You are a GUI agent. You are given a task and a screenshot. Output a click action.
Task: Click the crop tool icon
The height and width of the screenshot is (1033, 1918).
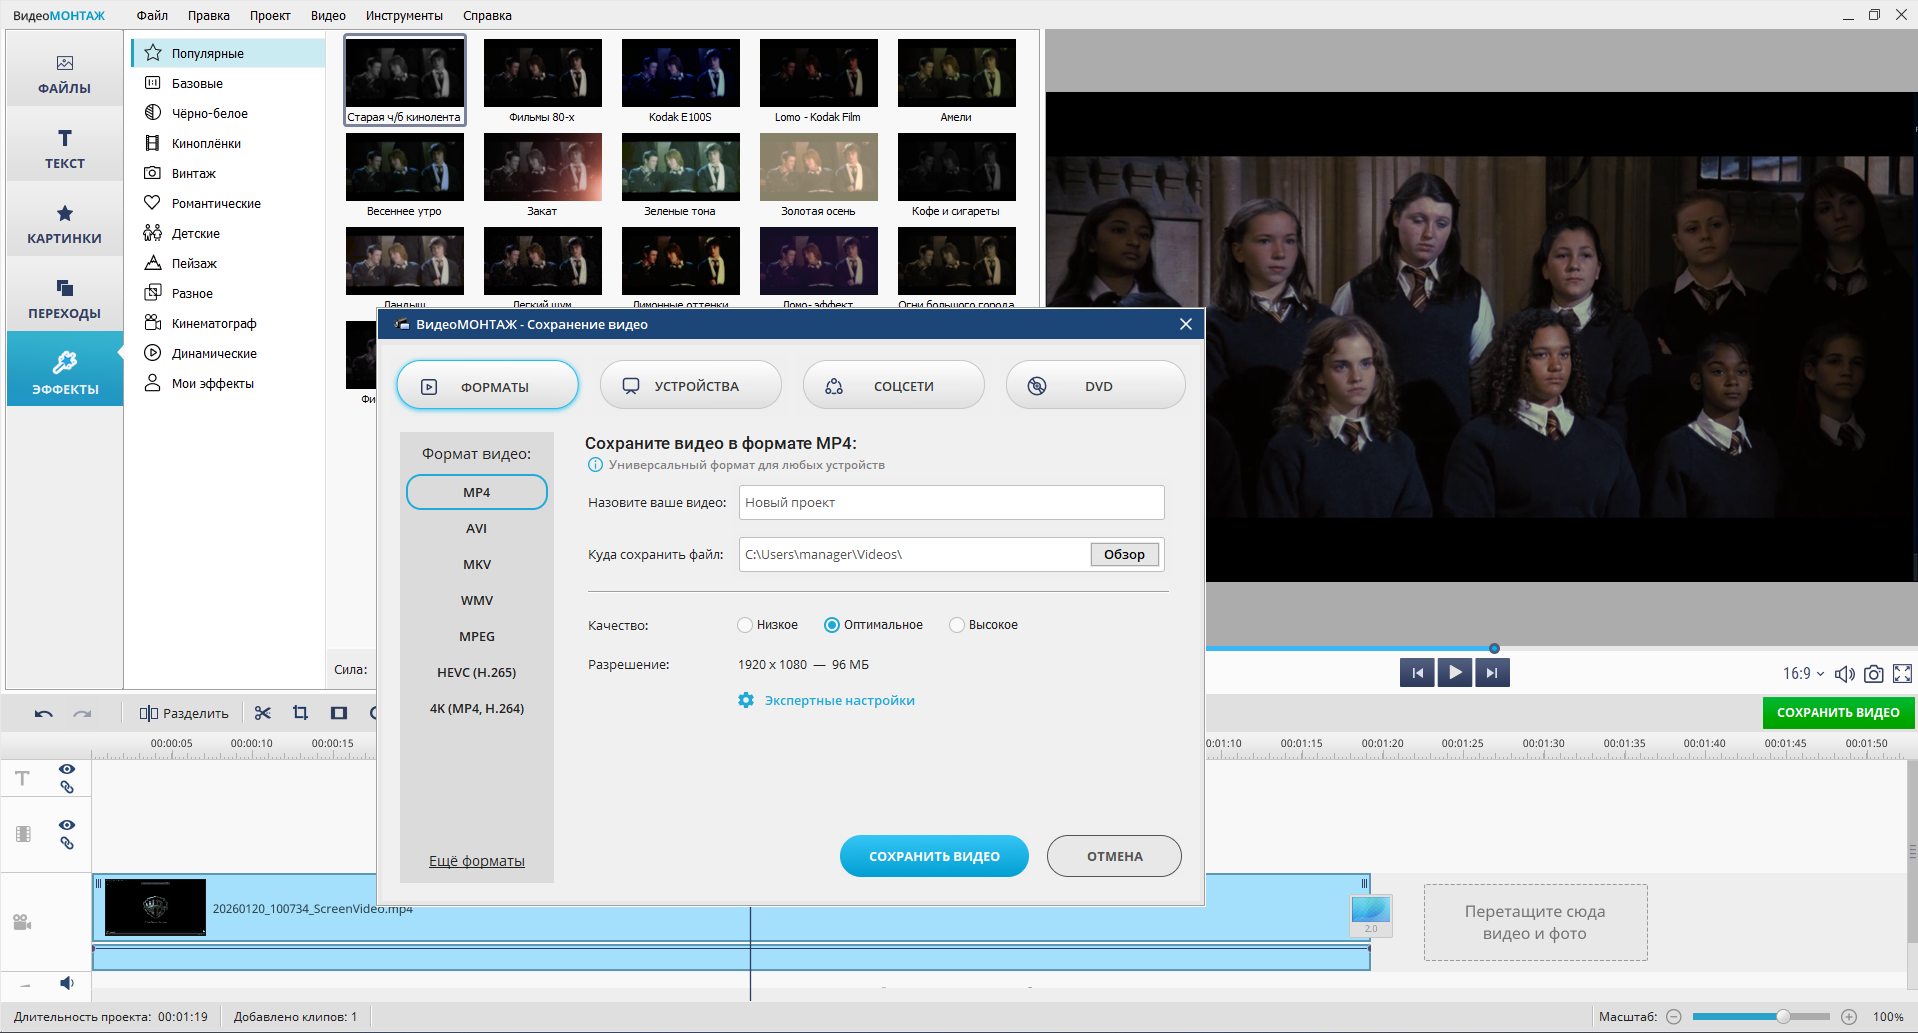[x=300, y=713]
